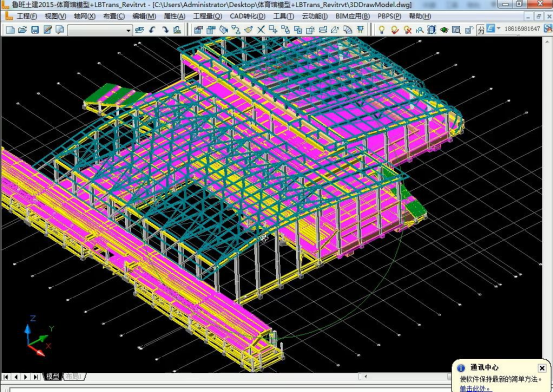The width and height of the screenshot is (553, 392).
Task: Open the 工具(T) menu
Action: [x=284, y=16]
